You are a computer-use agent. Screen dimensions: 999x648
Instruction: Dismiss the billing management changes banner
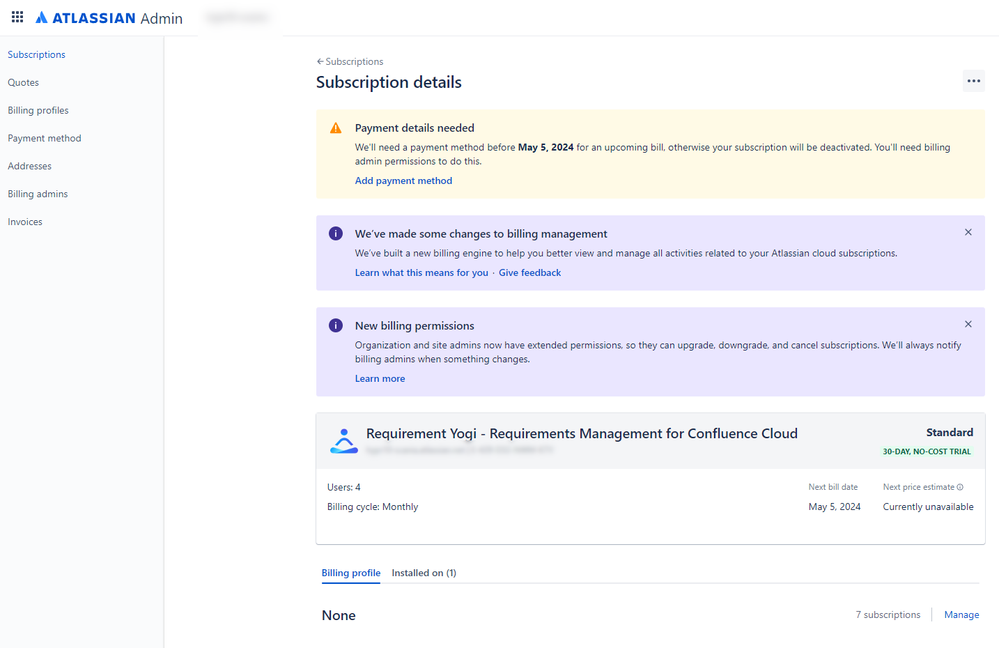968,232
